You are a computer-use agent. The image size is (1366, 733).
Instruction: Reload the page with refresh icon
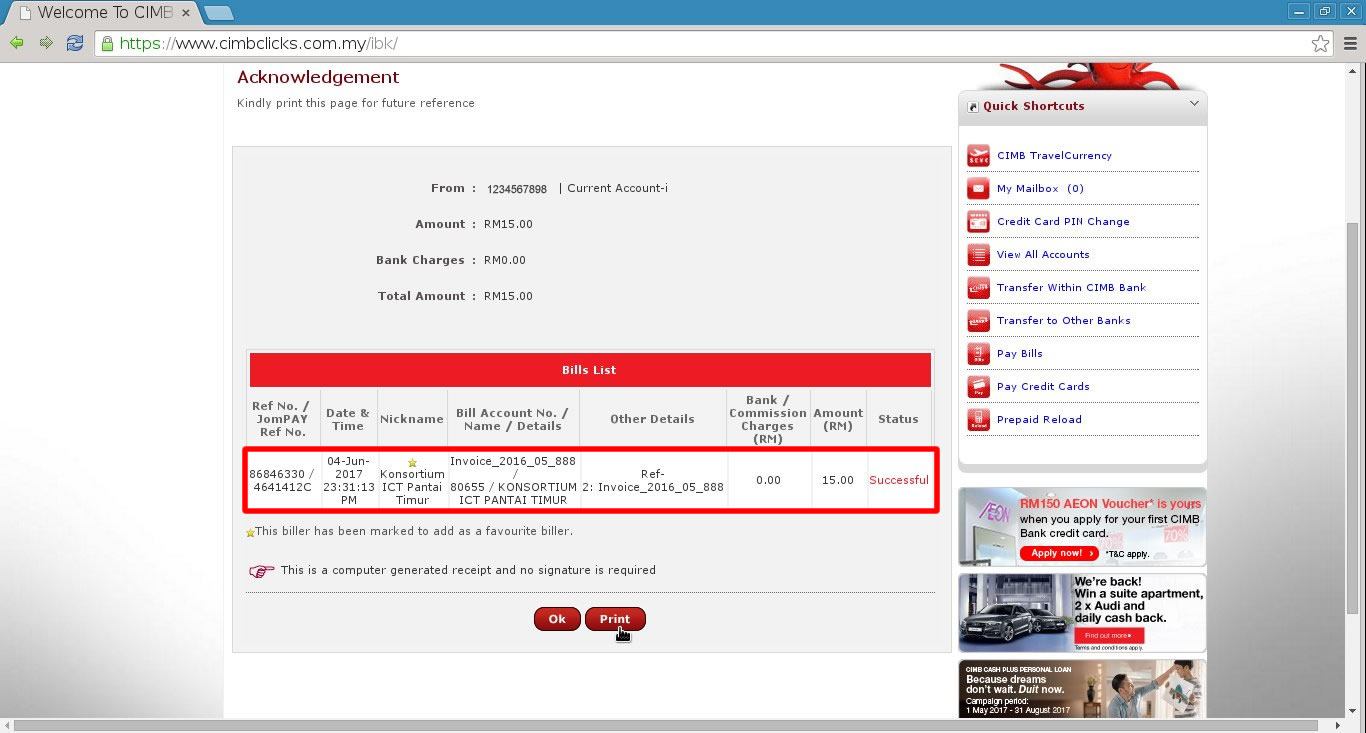pyautogui.click(x=75, y=43)
